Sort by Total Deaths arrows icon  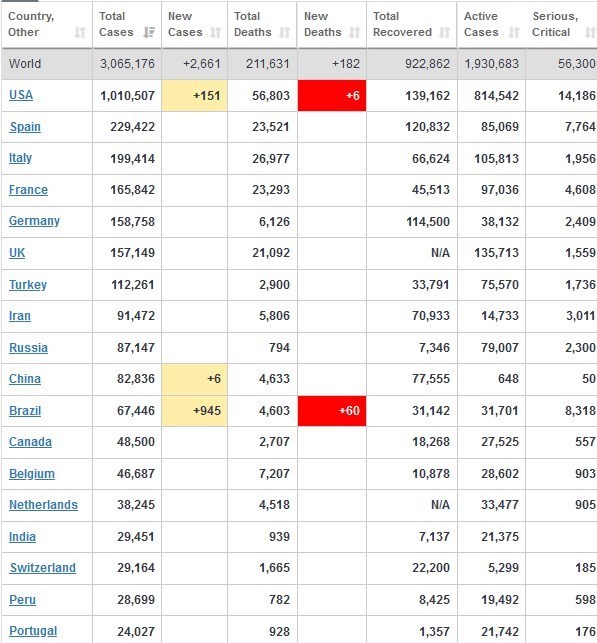coord(285,32)
